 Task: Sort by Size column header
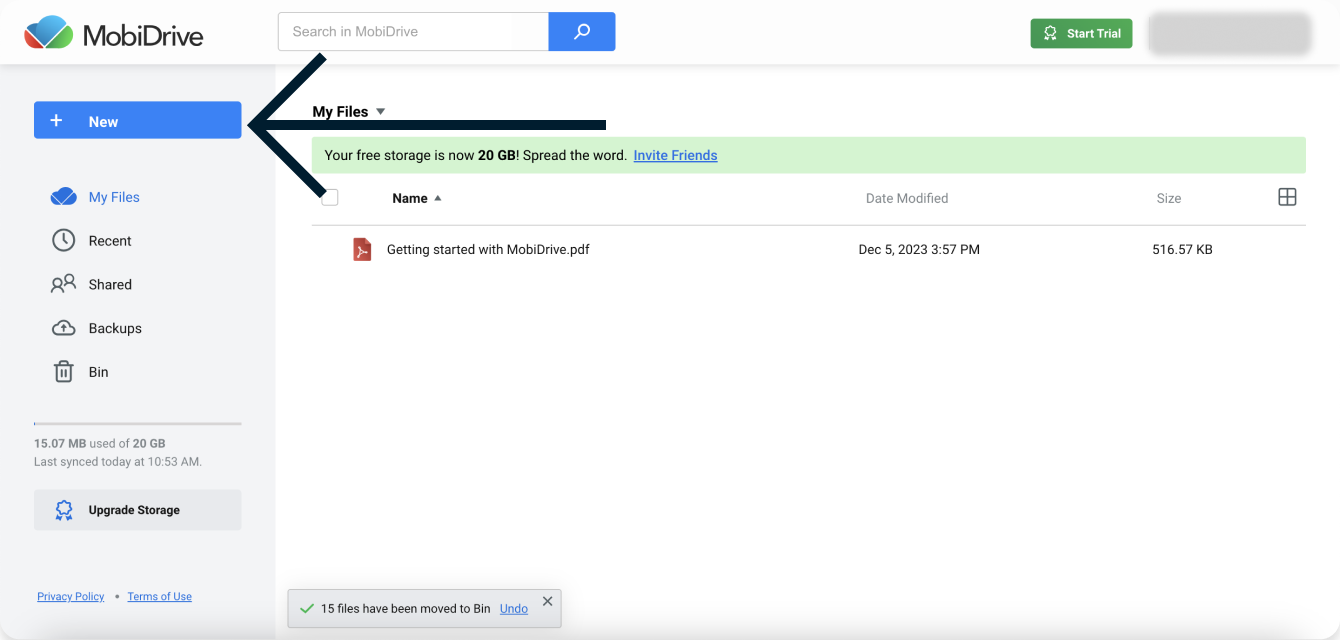tap(1169, 198)
